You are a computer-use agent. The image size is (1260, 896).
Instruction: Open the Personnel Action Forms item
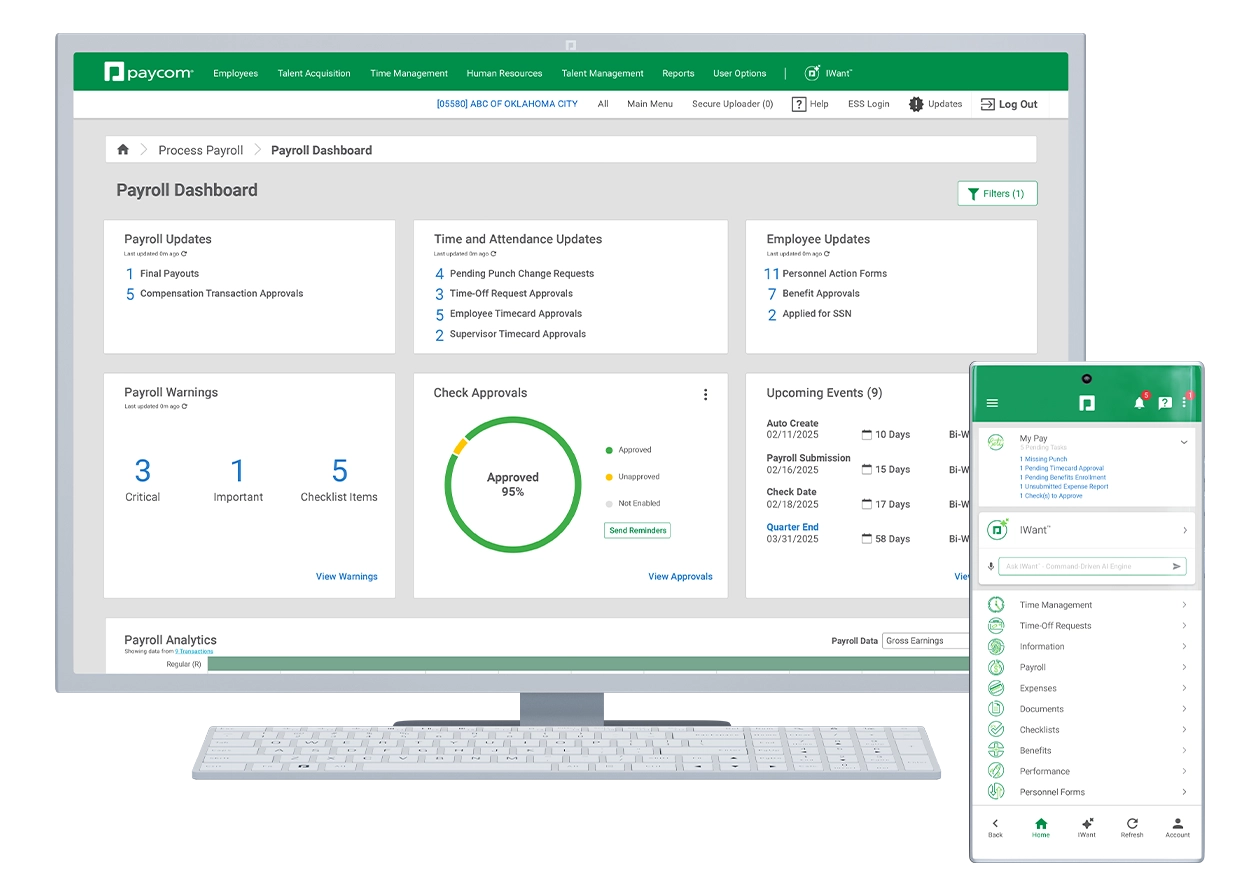coord(825,274)
